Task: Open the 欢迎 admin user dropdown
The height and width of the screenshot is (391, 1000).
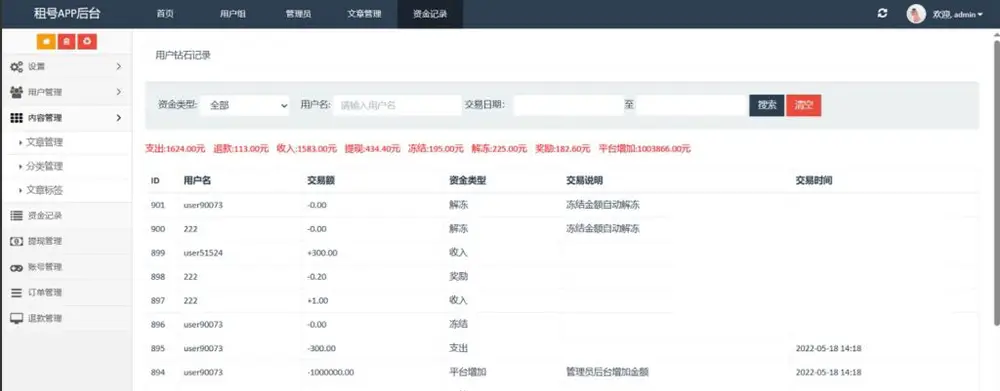Action: coord(957,14)
